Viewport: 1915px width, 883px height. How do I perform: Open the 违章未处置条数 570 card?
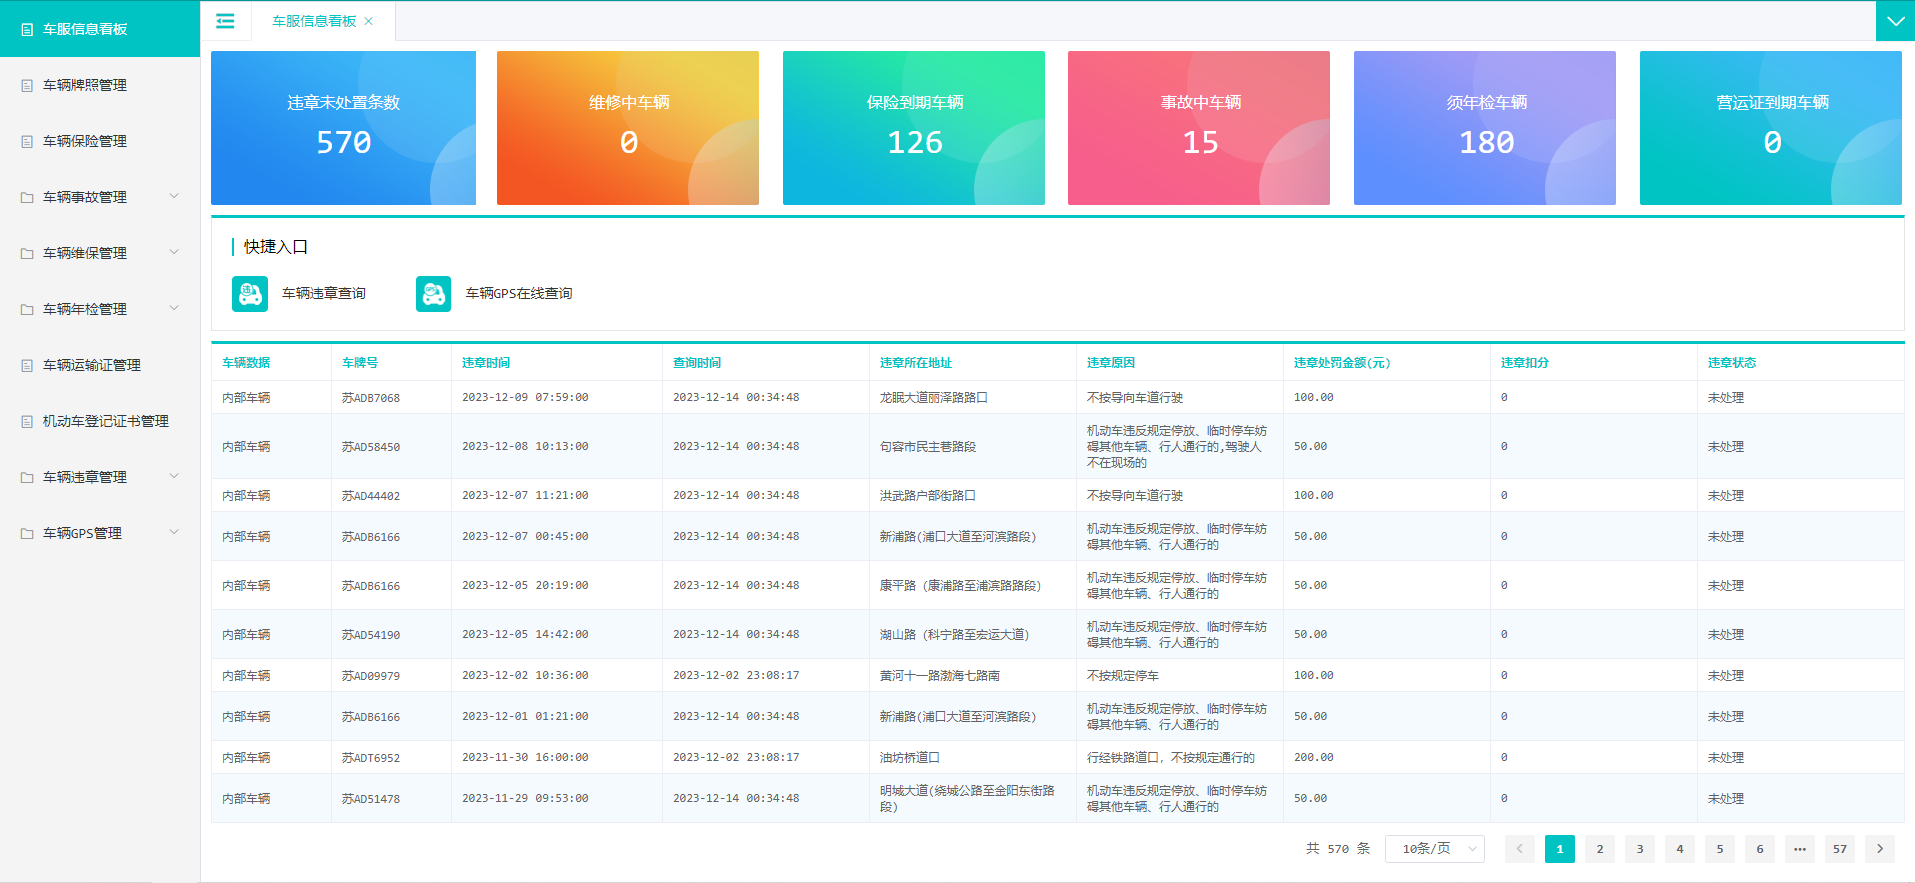[343, 128]
